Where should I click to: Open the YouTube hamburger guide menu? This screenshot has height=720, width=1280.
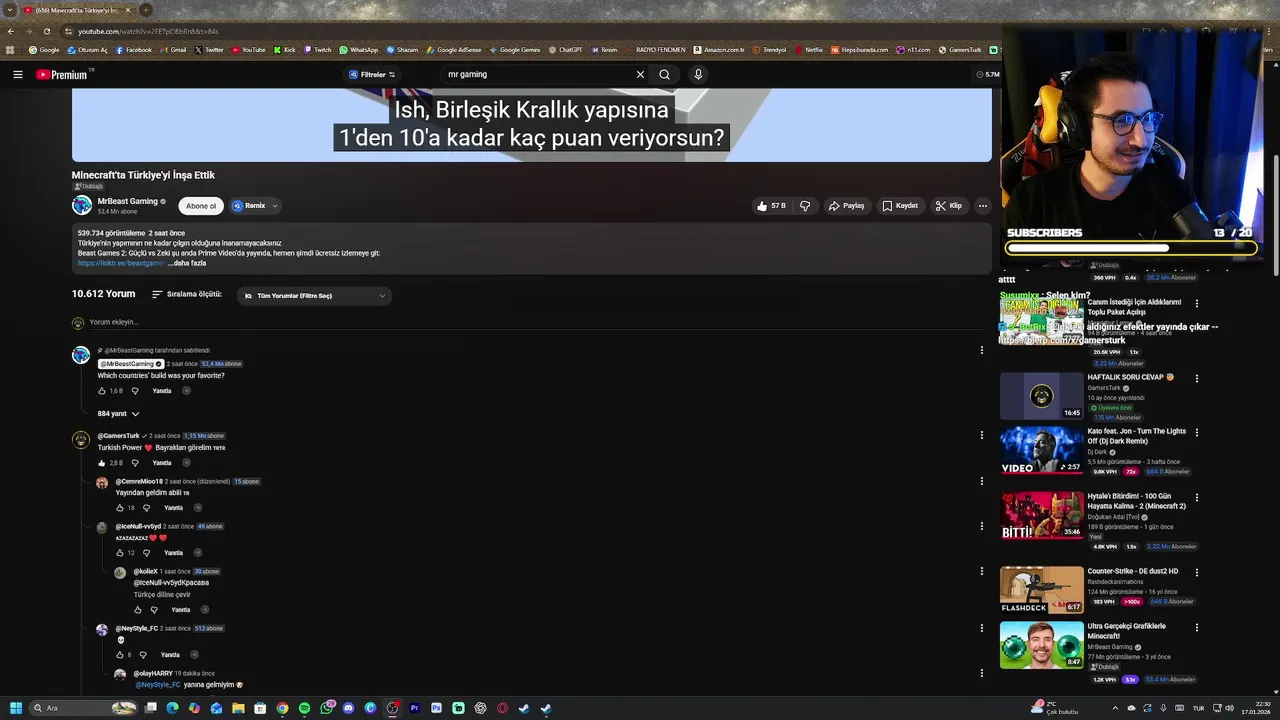tap(17, 74)
